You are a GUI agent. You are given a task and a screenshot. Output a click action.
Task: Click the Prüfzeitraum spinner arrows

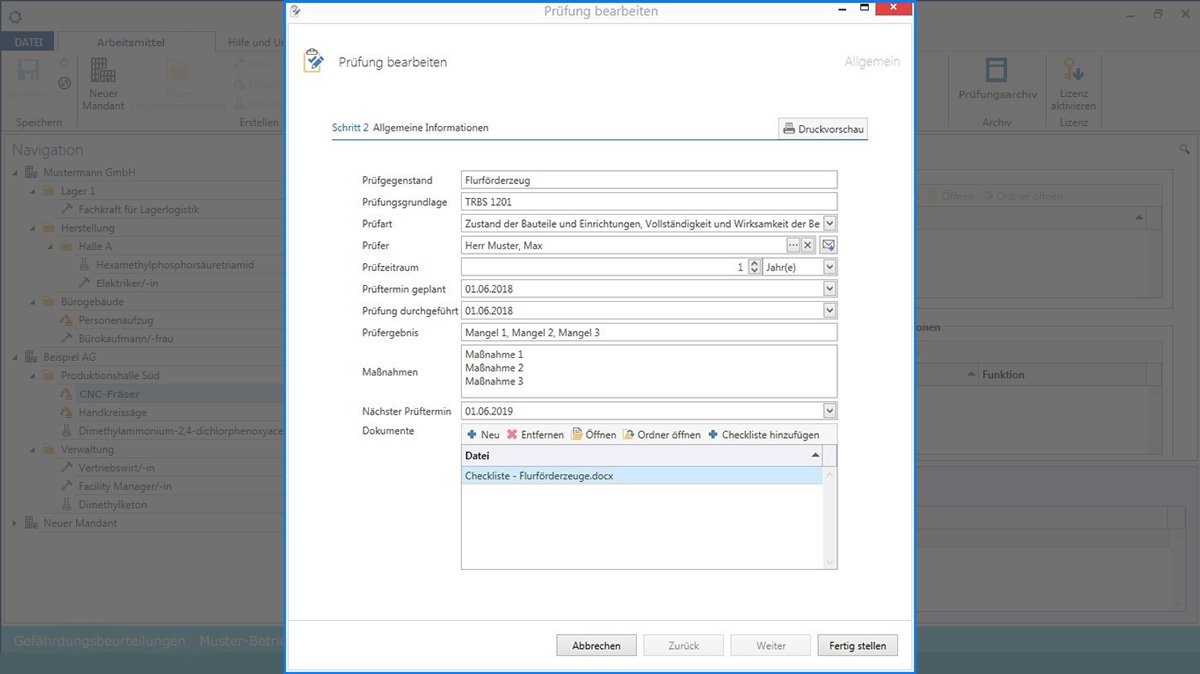[754, 267]
